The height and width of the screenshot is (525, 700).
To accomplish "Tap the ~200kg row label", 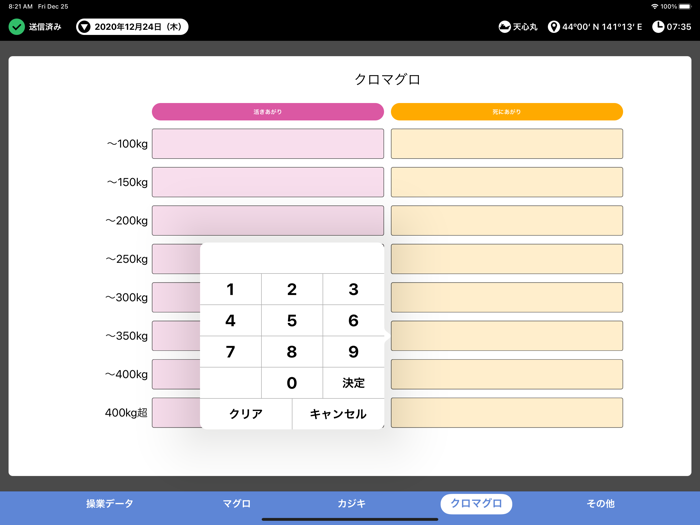I will click(x=127, y=221).
